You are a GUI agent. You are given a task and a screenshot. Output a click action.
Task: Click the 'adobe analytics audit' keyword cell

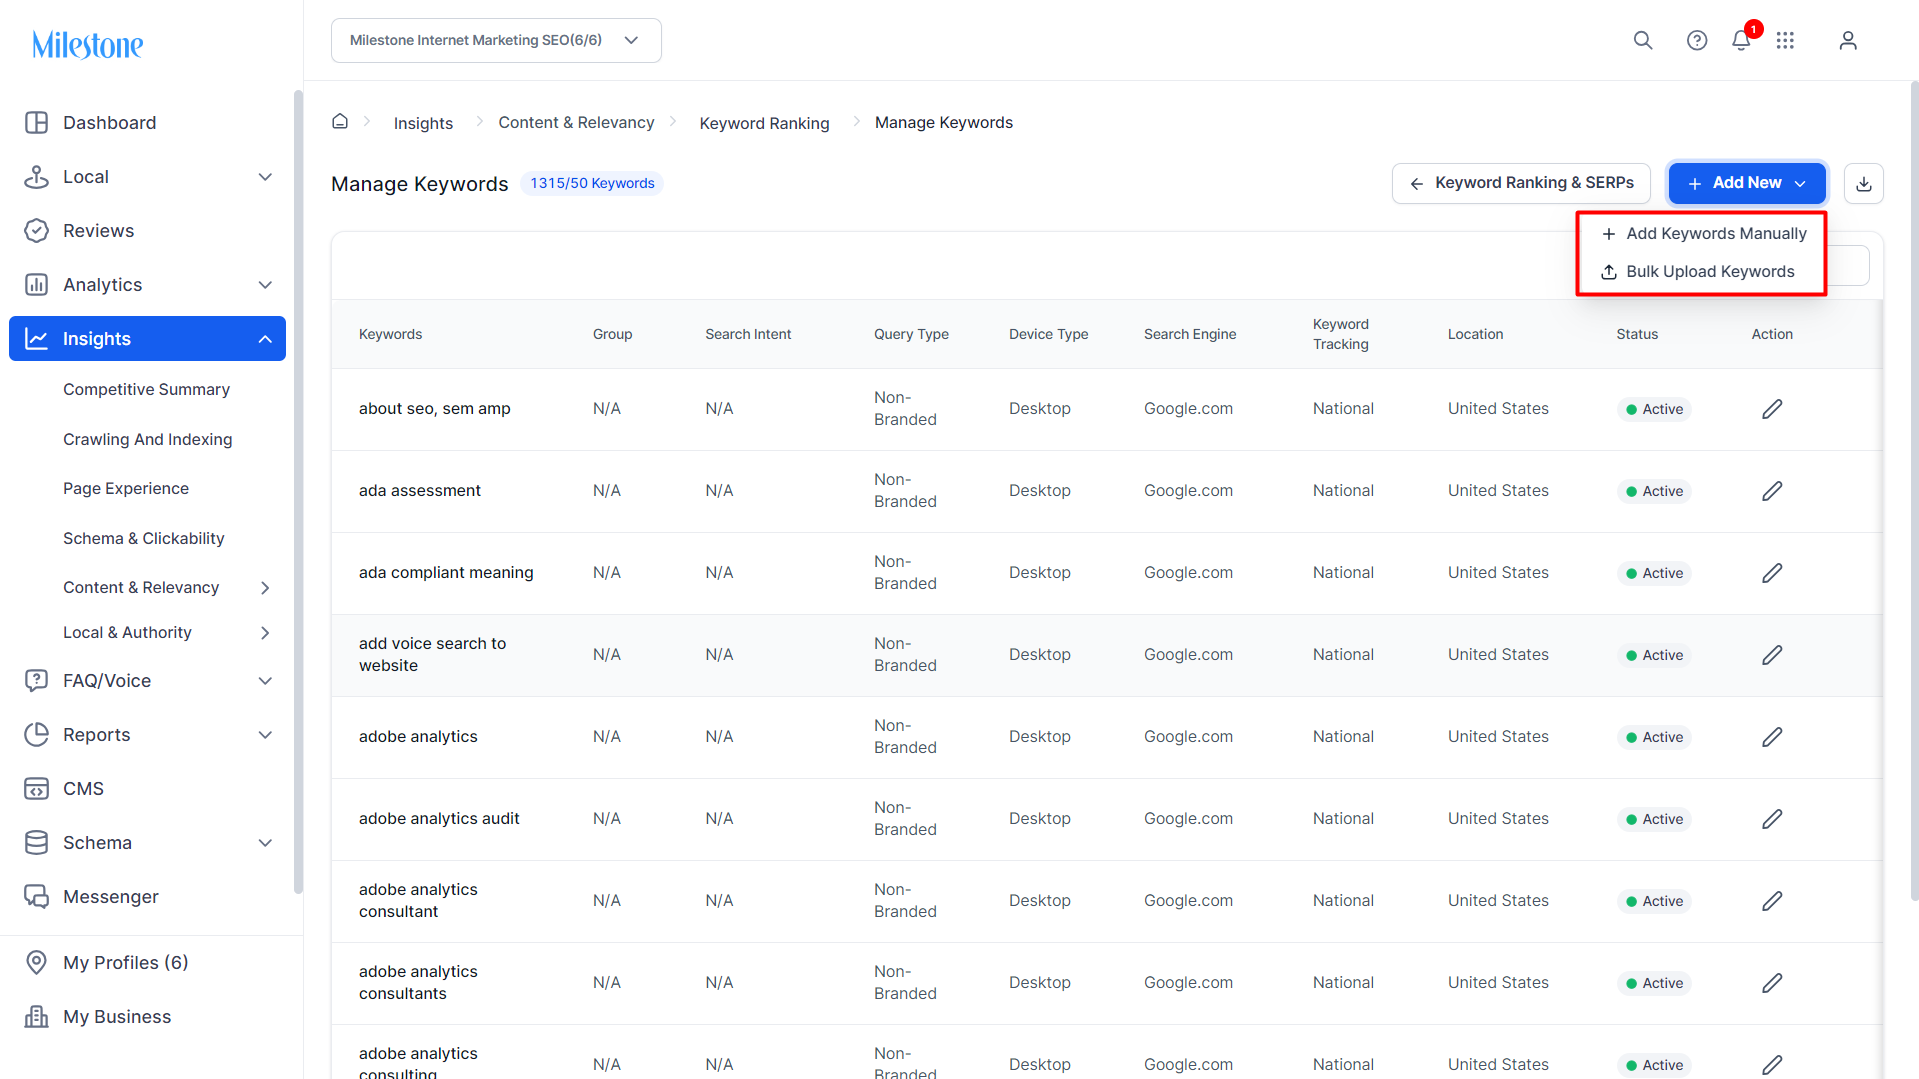(439, 819)
